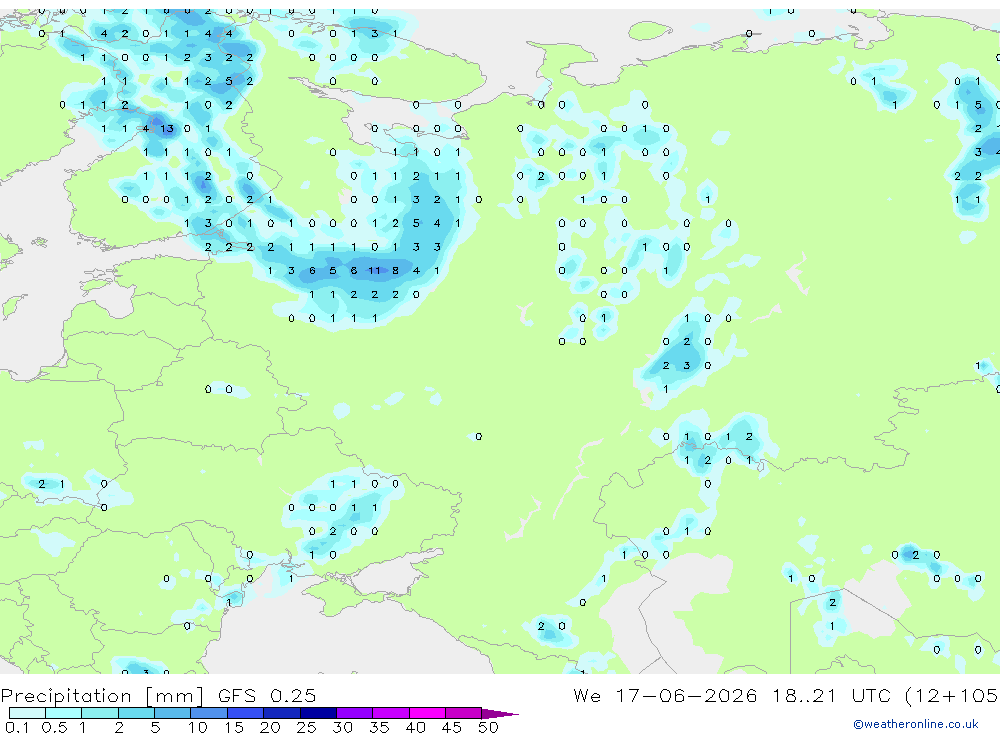Screen dimensions: 1000x733
Task: Click the date '17-06-2026'
Action: (x=686, y=695)
